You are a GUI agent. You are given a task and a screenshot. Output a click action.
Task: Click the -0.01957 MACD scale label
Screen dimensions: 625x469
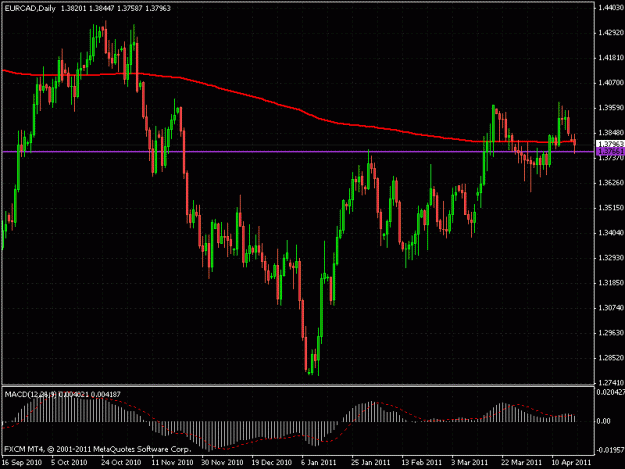coord(610,450)
